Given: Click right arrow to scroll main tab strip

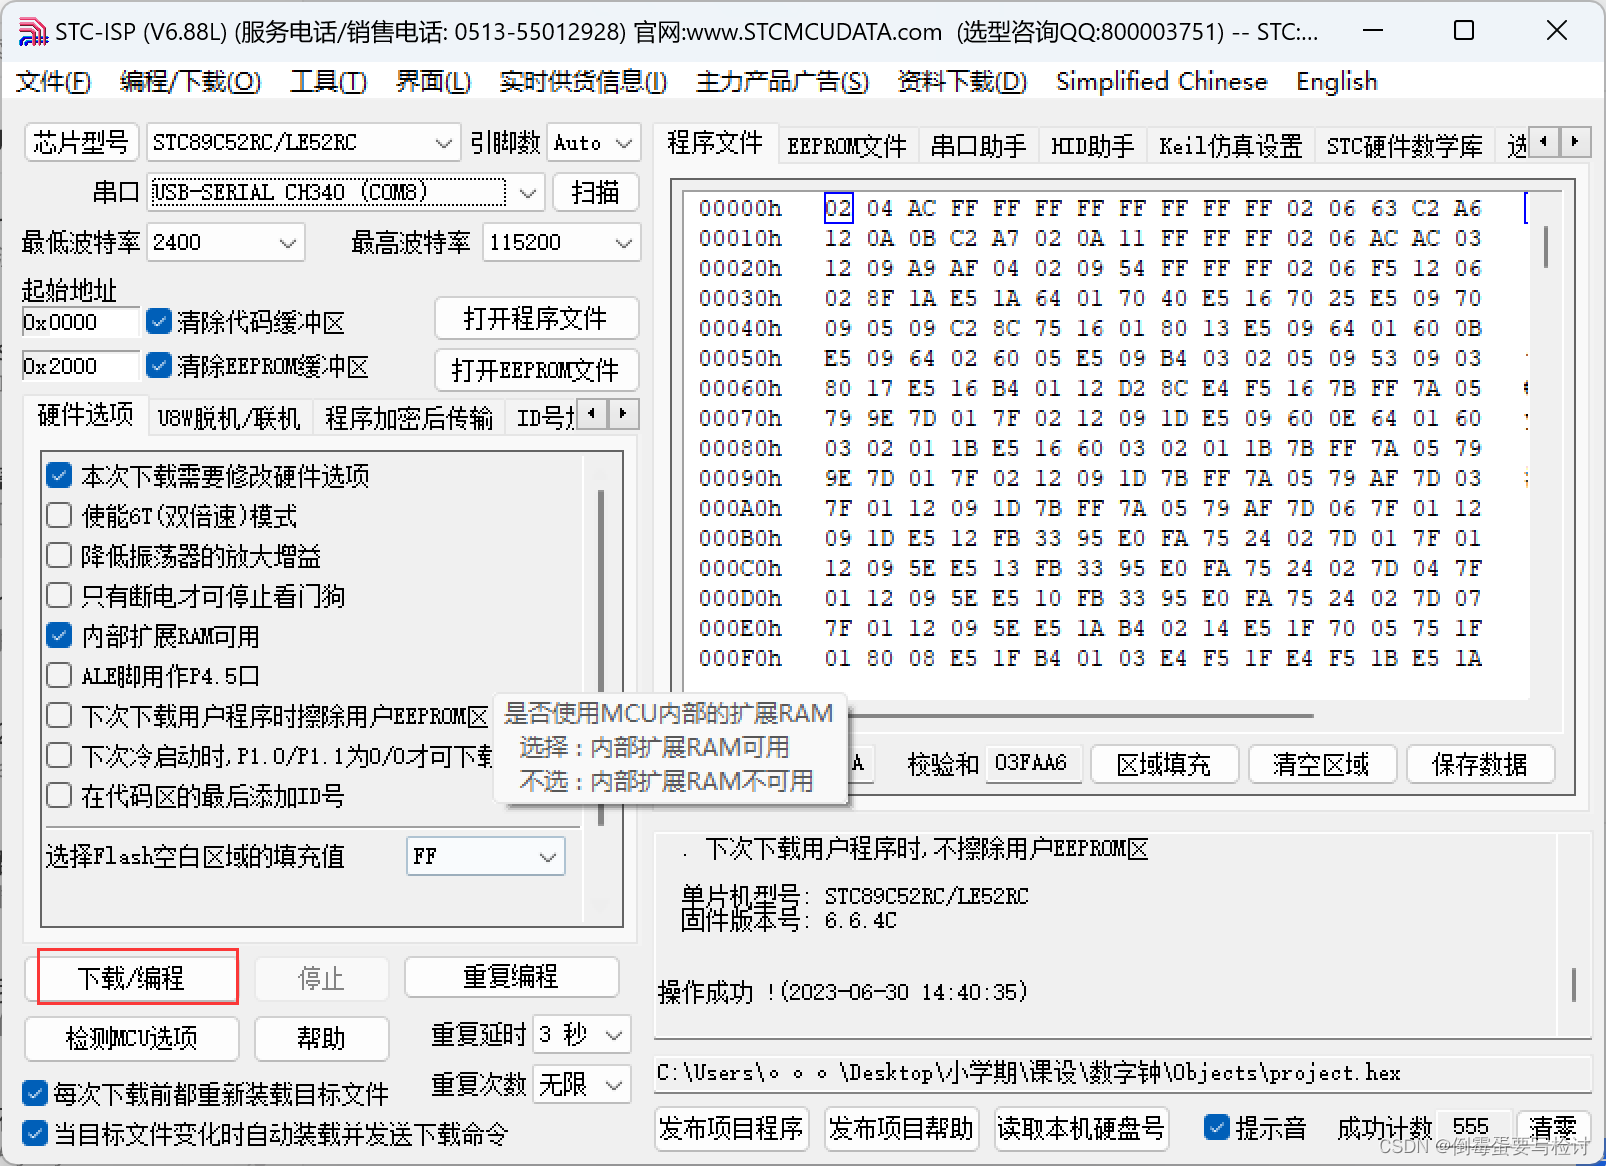Looking at the screenshot, I should 1576,143.
